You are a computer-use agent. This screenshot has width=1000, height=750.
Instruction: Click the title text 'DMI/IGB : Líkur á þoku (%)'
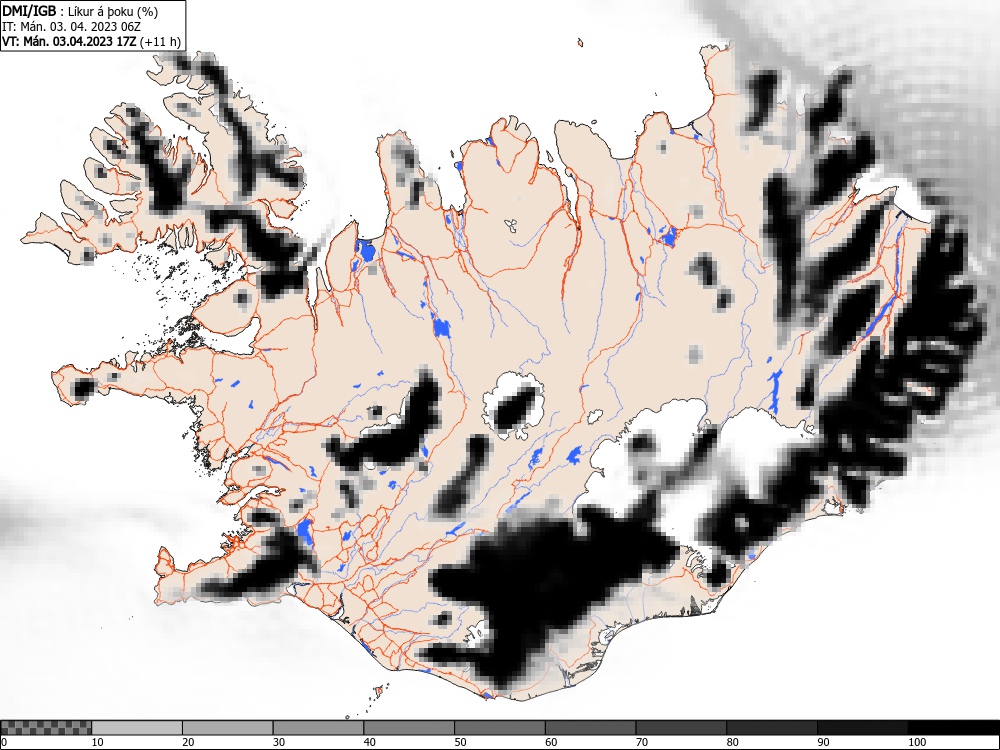[80, 11]
